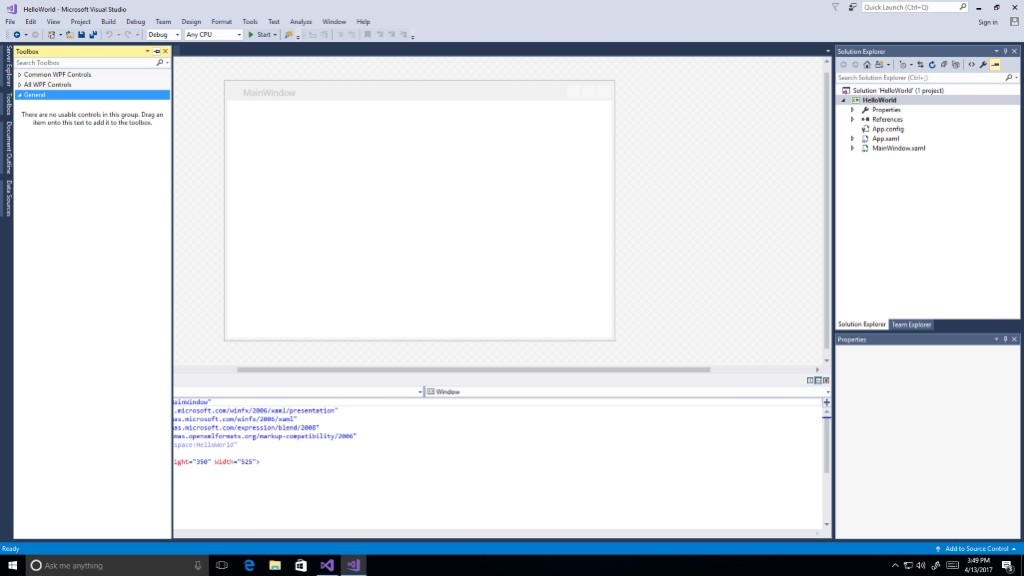Toggle the Toolbox auto-hide pin
The image size is (1024, 576).
click(x=157, y=51)
